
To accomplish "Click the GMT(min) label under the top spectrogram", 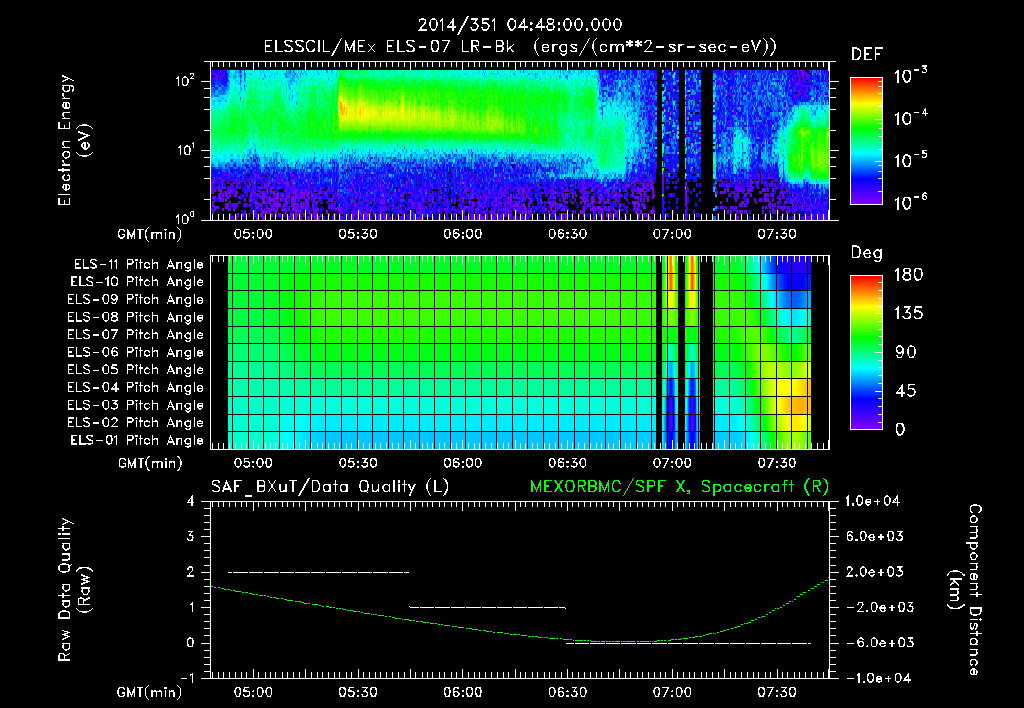I will point(150,234).
